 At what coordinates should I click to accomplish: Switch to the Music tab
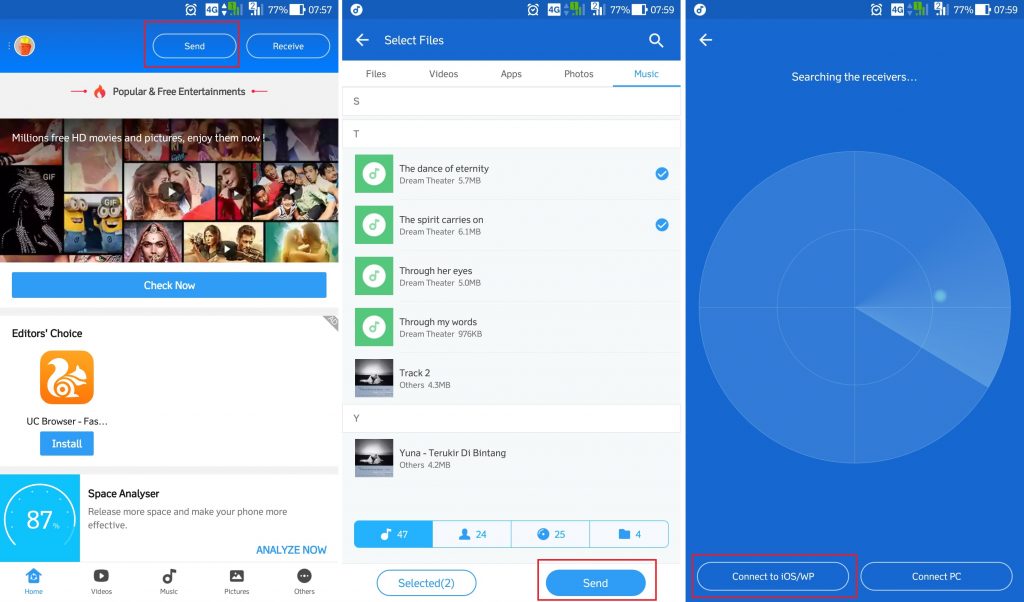(646, 74)
